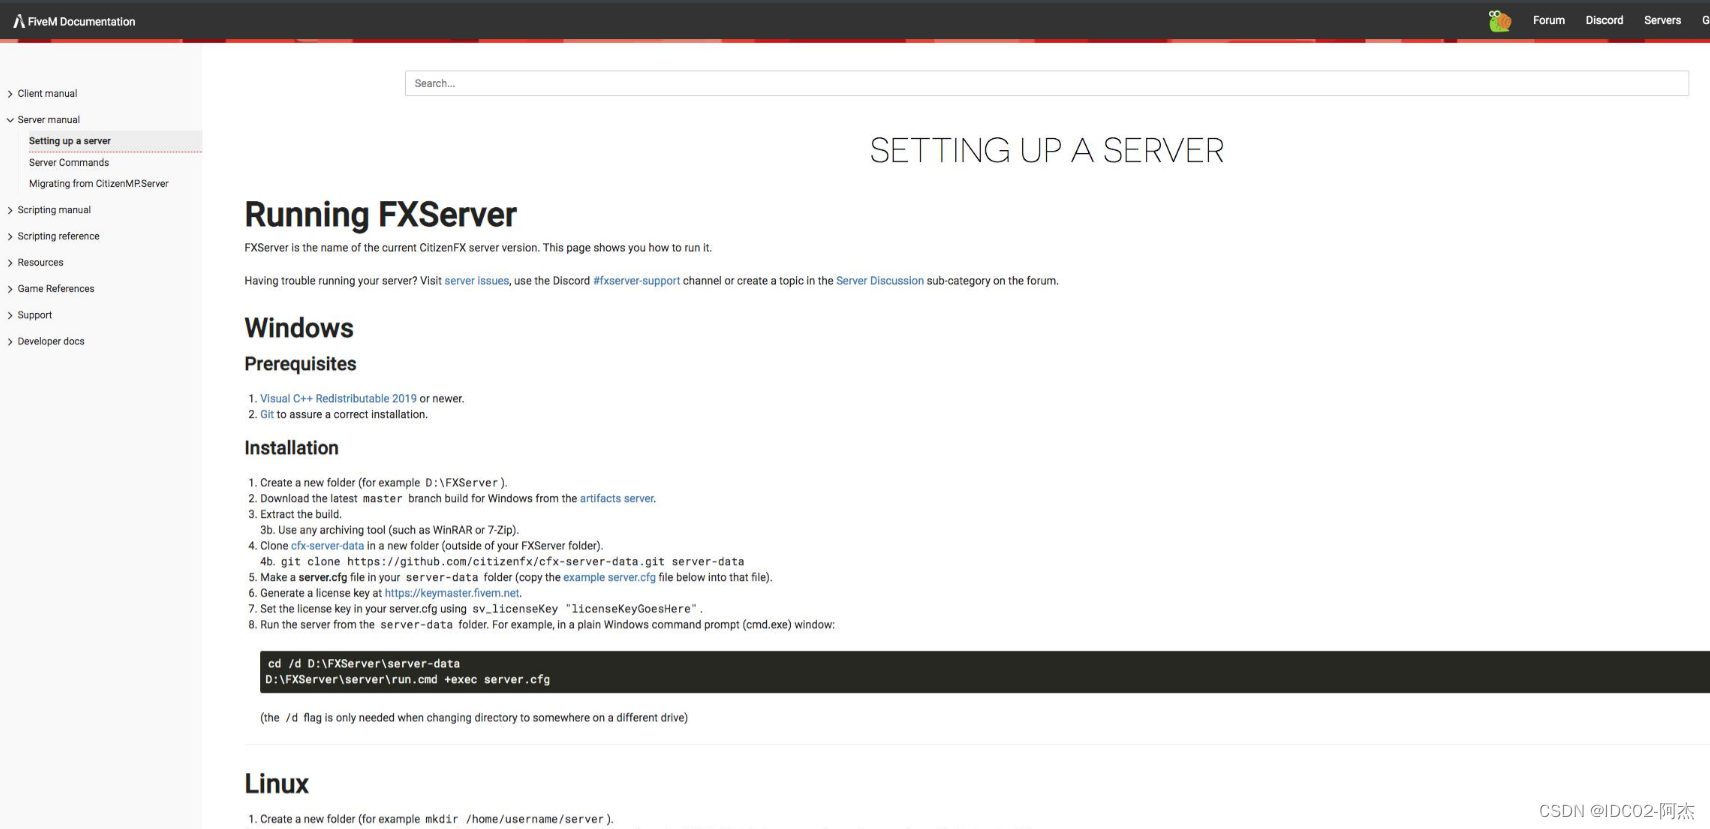Open Visual C++ Redistributable 2019 link
The width and height of the screenshot is (1710, 829).
(x=338, y=399)
